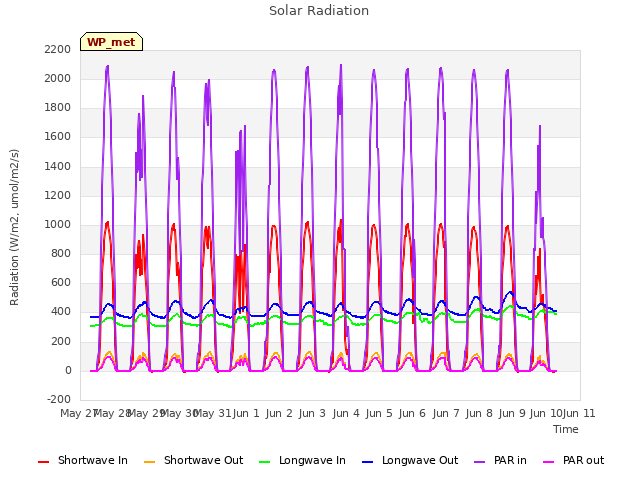Select the Longwave In legend entry
The image size is (640, 480).
[302, 460]
